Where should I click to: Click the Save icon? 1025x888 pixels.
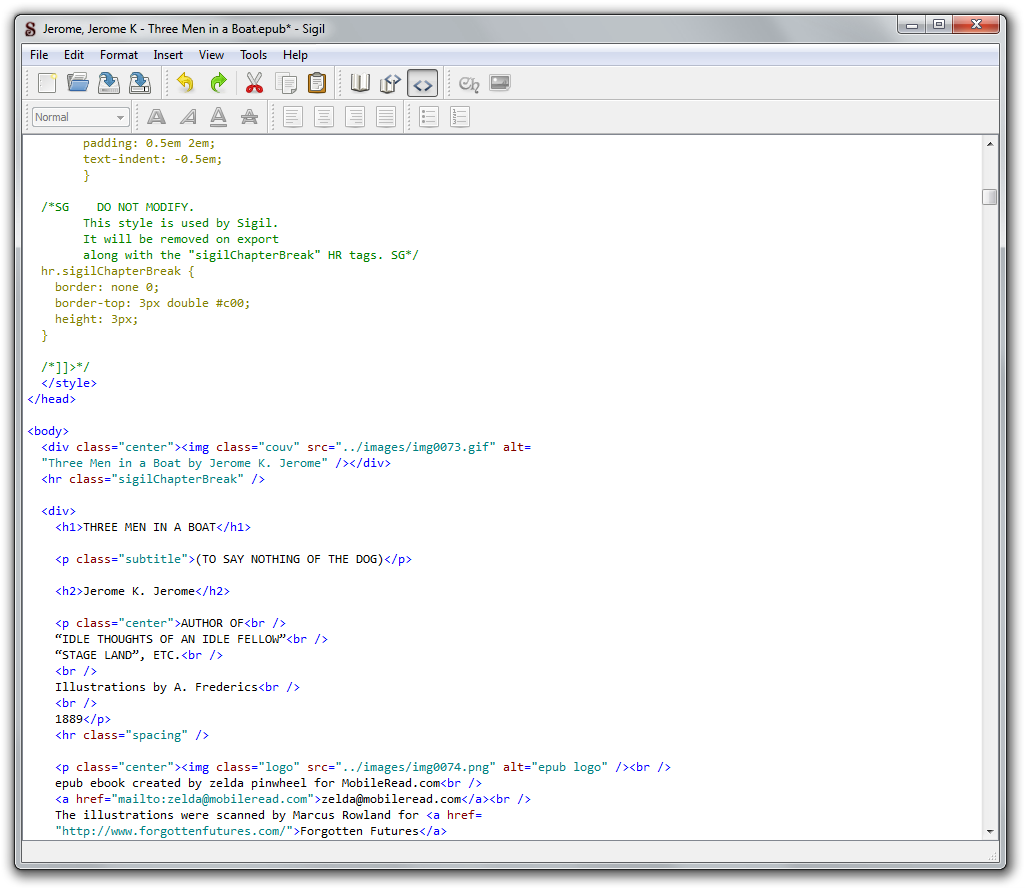click(109, 83)
